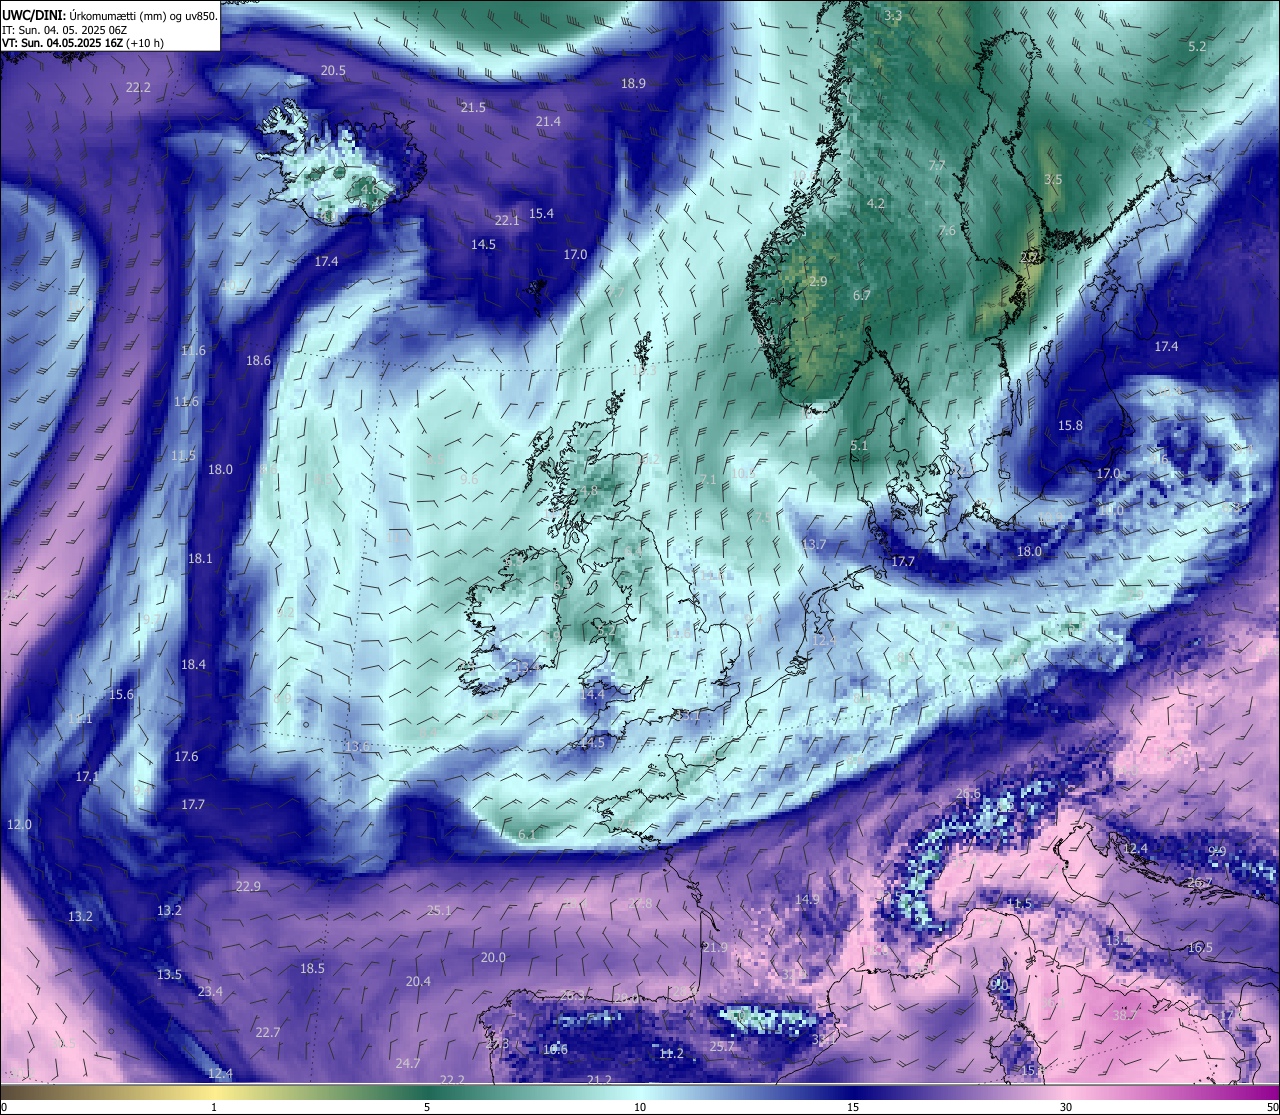Click the 20.0 value on the map
The image size is (1280, 1115).
pyautogui.click(x=493, y=957)
